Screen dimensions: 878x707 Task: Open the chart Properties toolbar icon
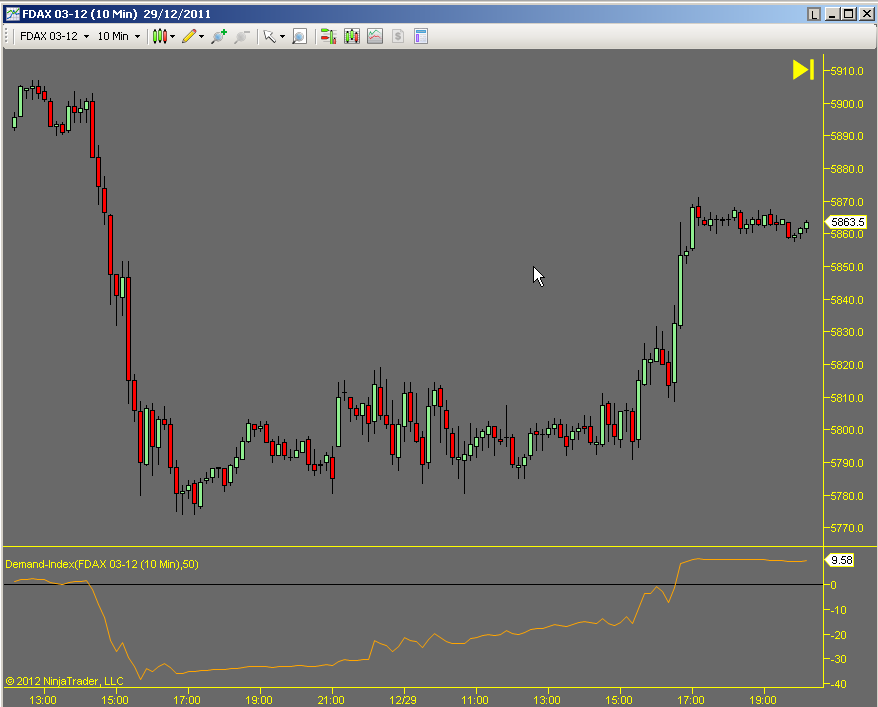[x=421, y=36]
